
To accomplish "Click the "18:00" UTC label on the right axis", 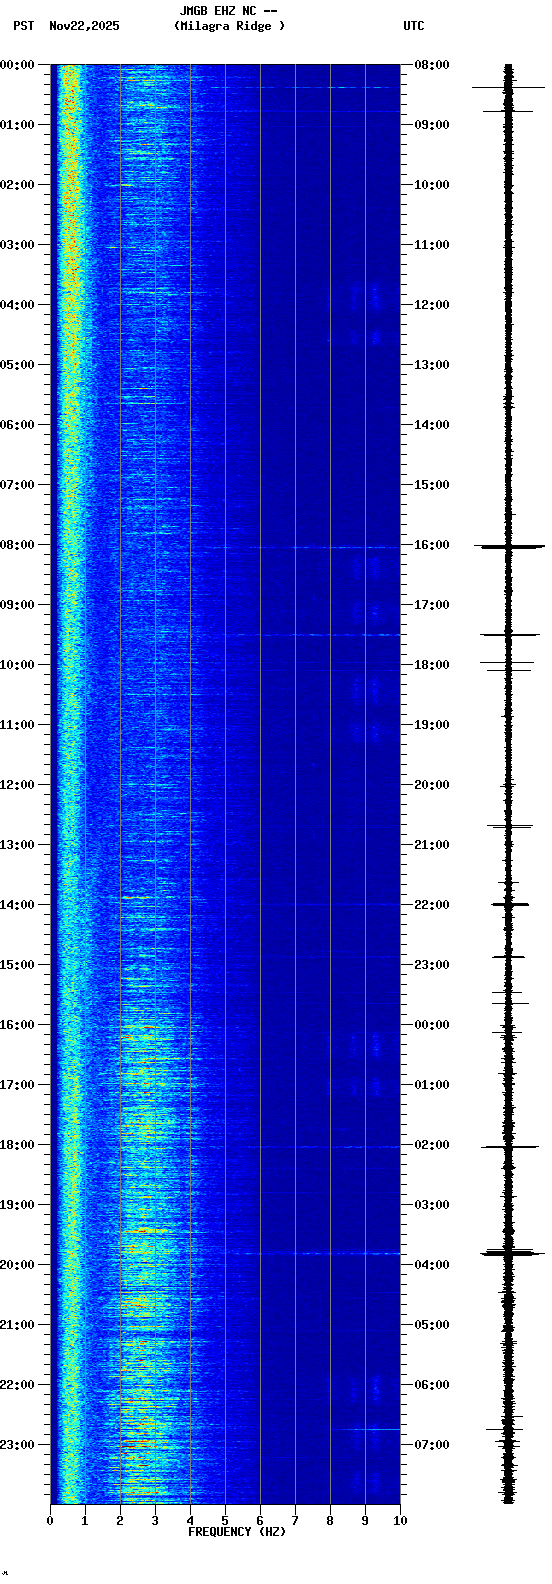I will (x=432, y=665).
